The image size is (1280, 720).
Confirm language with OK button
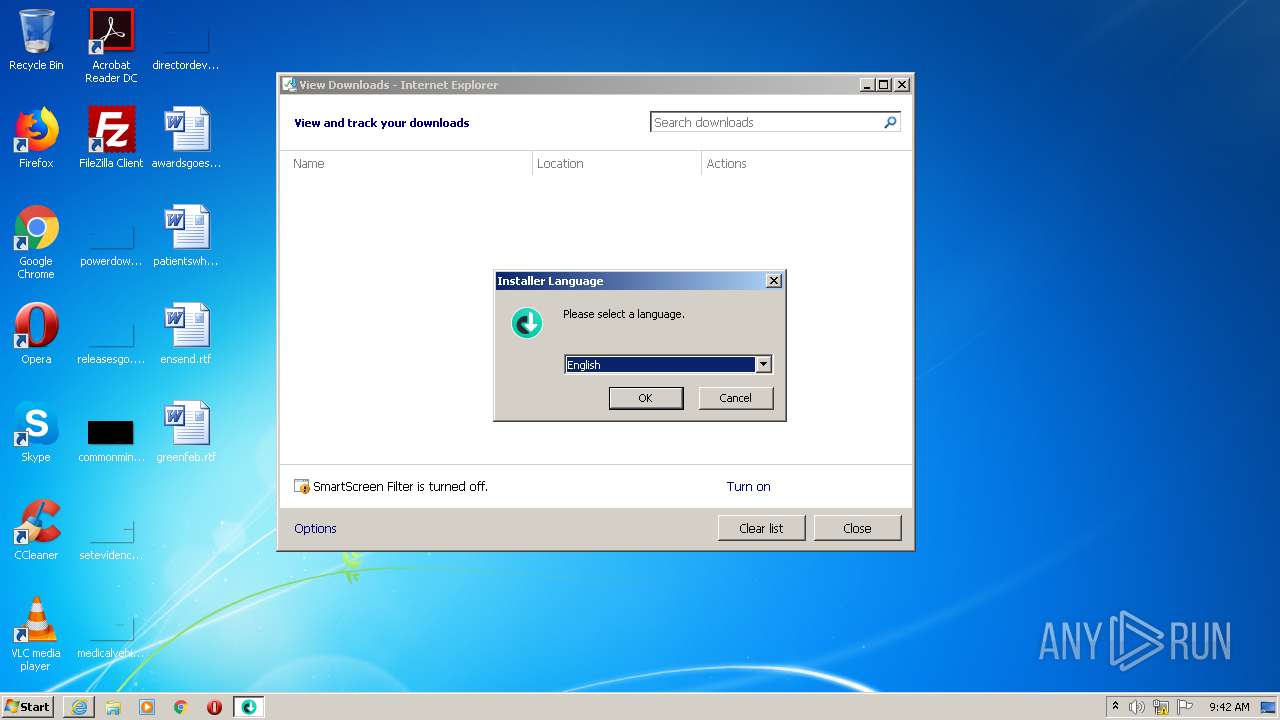646,398
